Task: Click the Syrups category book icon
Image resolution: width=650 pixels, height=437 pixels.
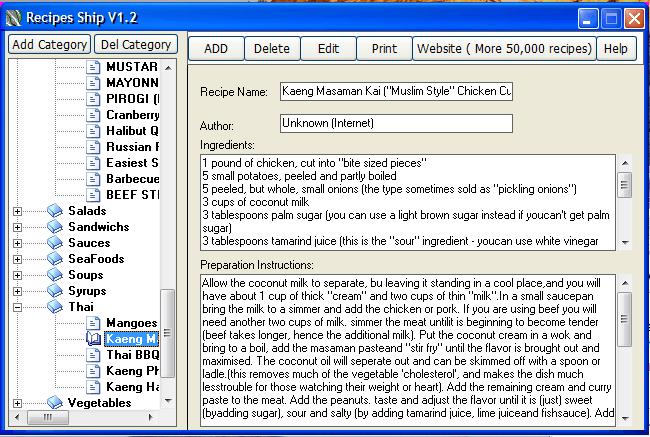Action: point(55,291)
